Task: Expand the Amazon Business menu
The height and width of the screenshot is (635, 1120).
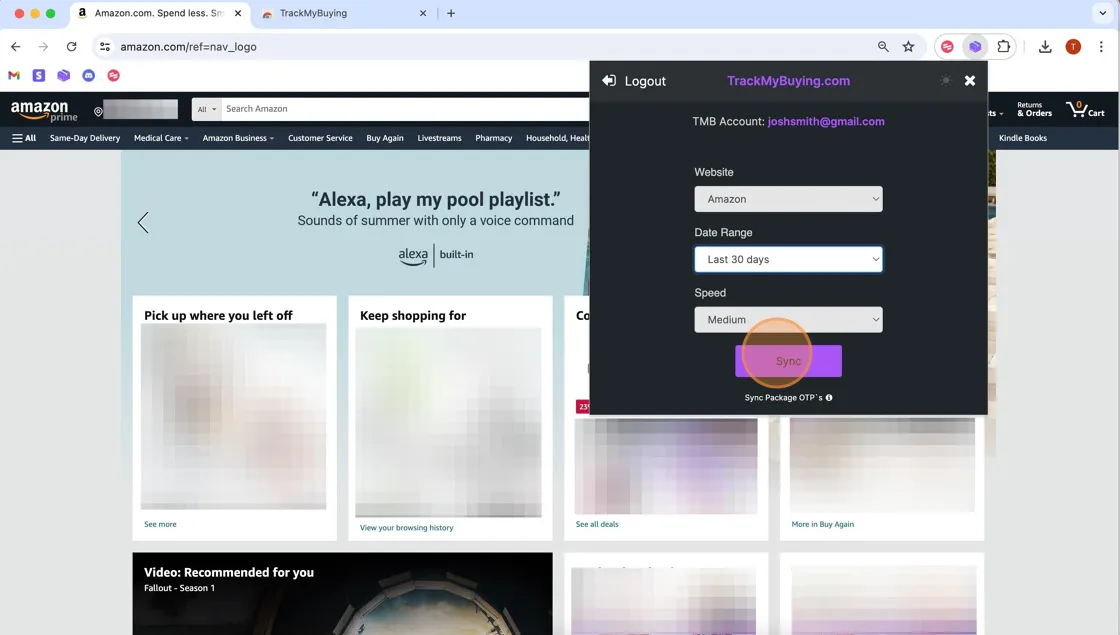Action: pyautogui.click(x=238, y=138)
